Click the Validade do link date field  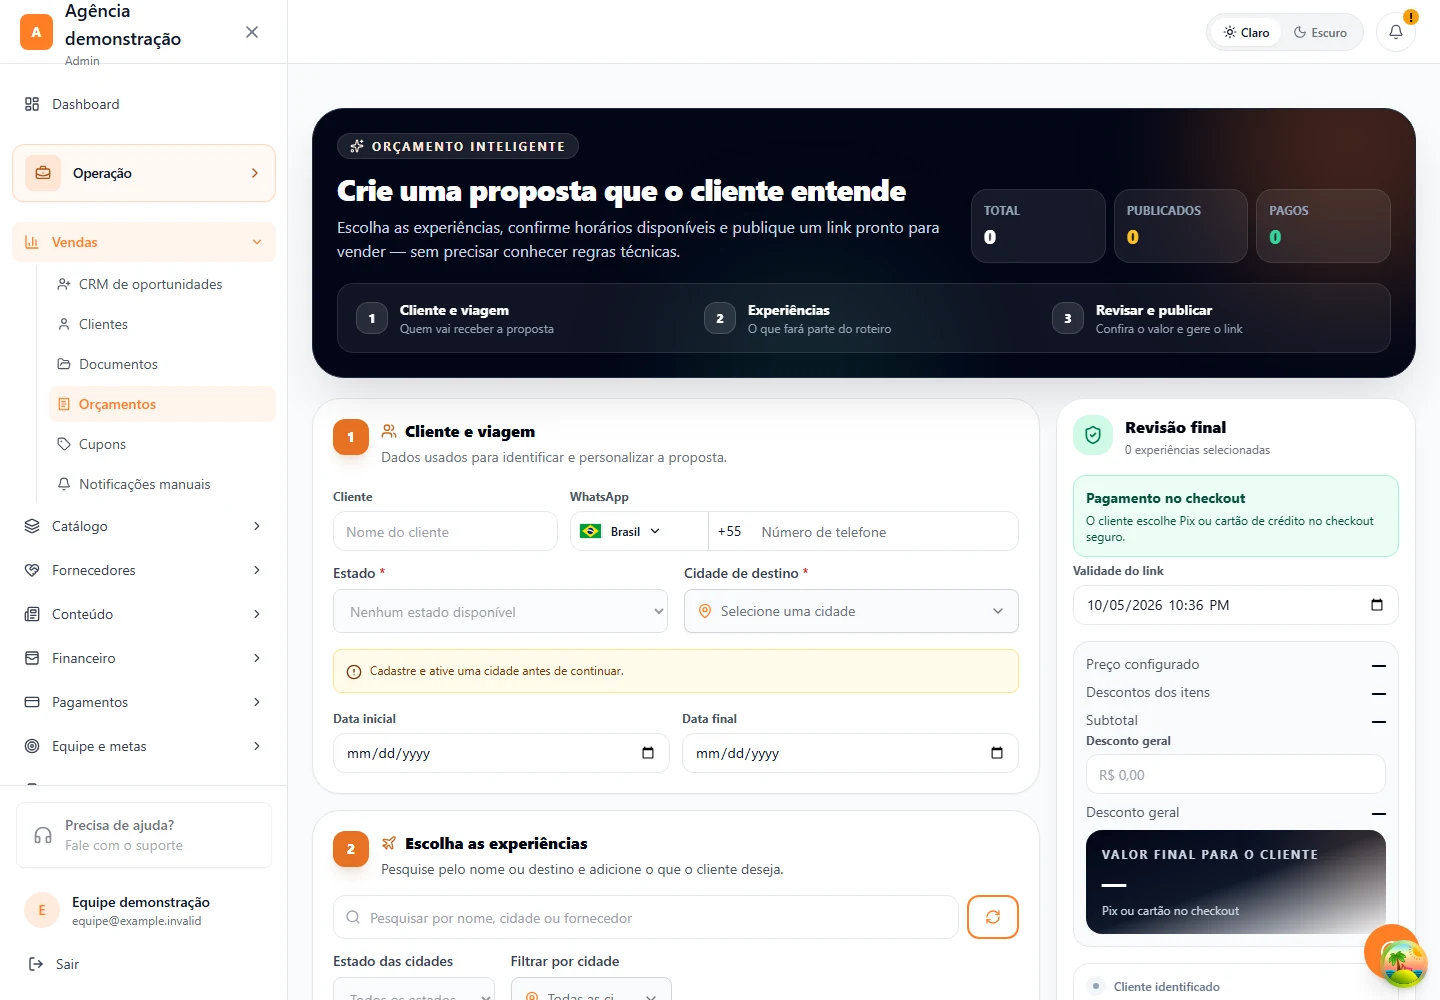point(1236,605)
